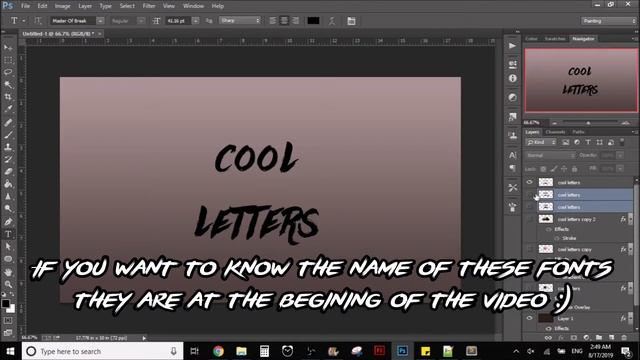Open the Filter menu
The height and width of the screenshot is (360, 640).
[149, 6]
